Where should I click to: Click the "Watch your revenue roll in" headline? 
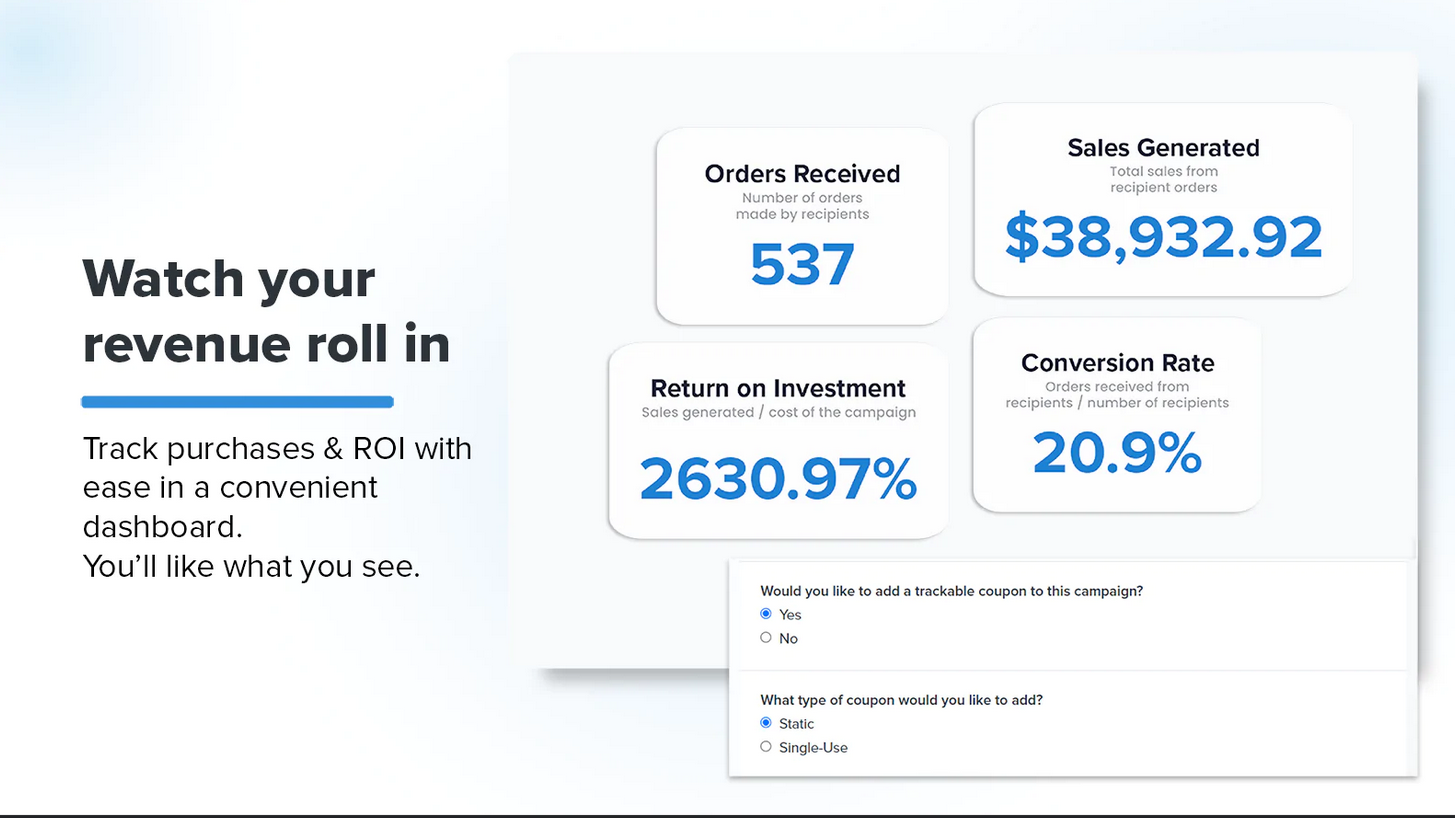tap(266, 311)
